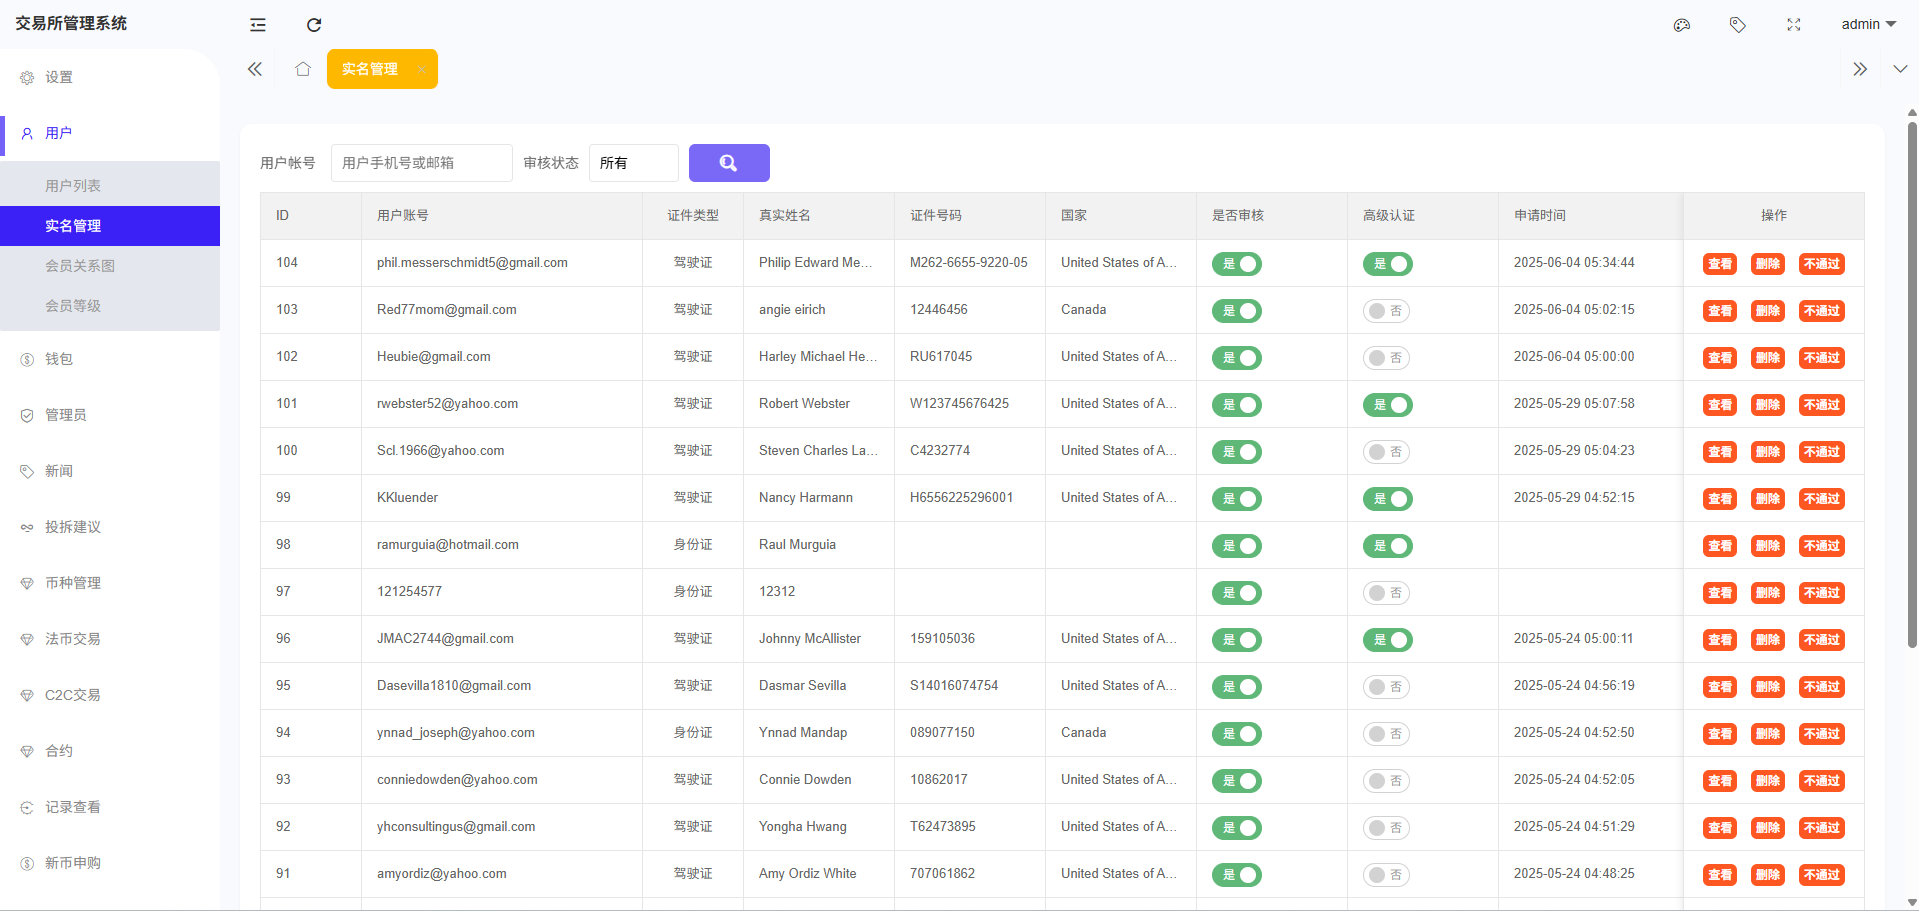
Task: Collapse the sidebar using the menu icon
Action: click(258, 24)
